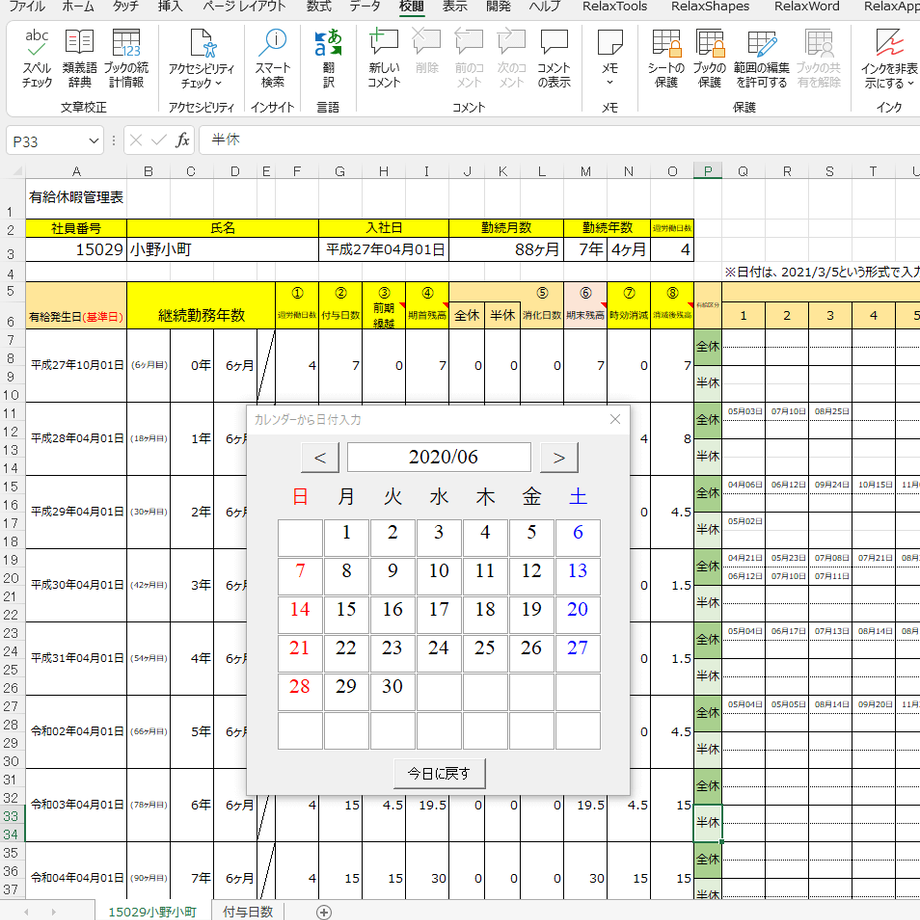Open the RelaxTools ribbon tab
920x920 pixels.
coord(614,6)
